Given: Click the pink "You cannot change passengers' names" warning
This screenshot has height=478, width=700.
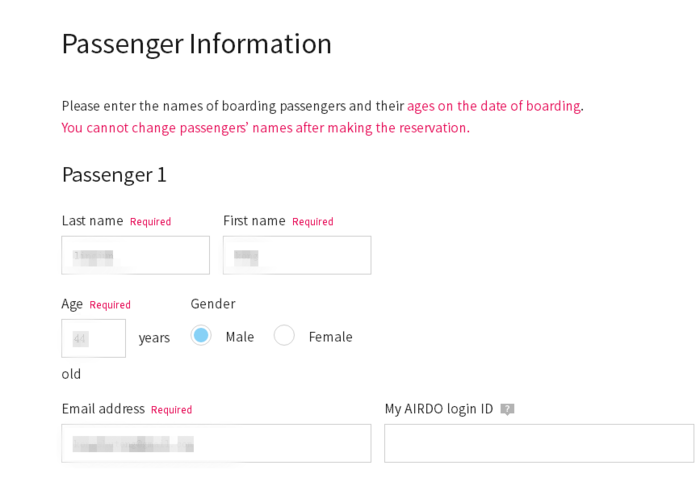Looking at the screenshot, I should [x=264, y=128].
